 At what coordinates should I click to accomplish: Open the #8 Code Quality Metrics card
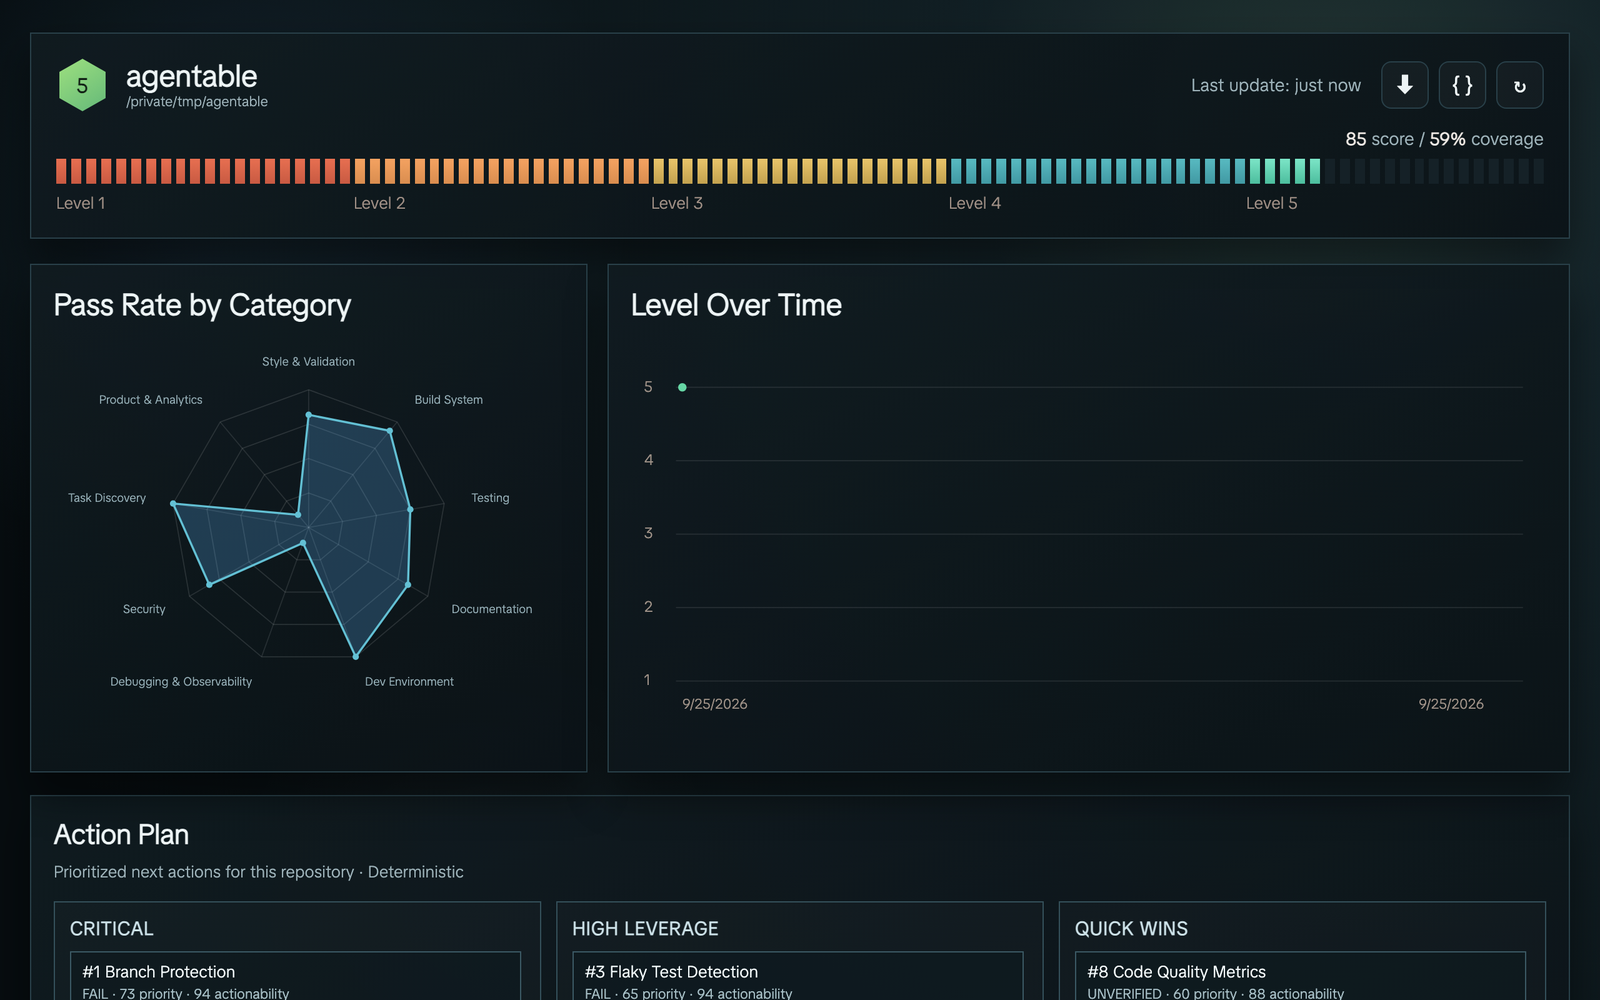(1300, 976)
